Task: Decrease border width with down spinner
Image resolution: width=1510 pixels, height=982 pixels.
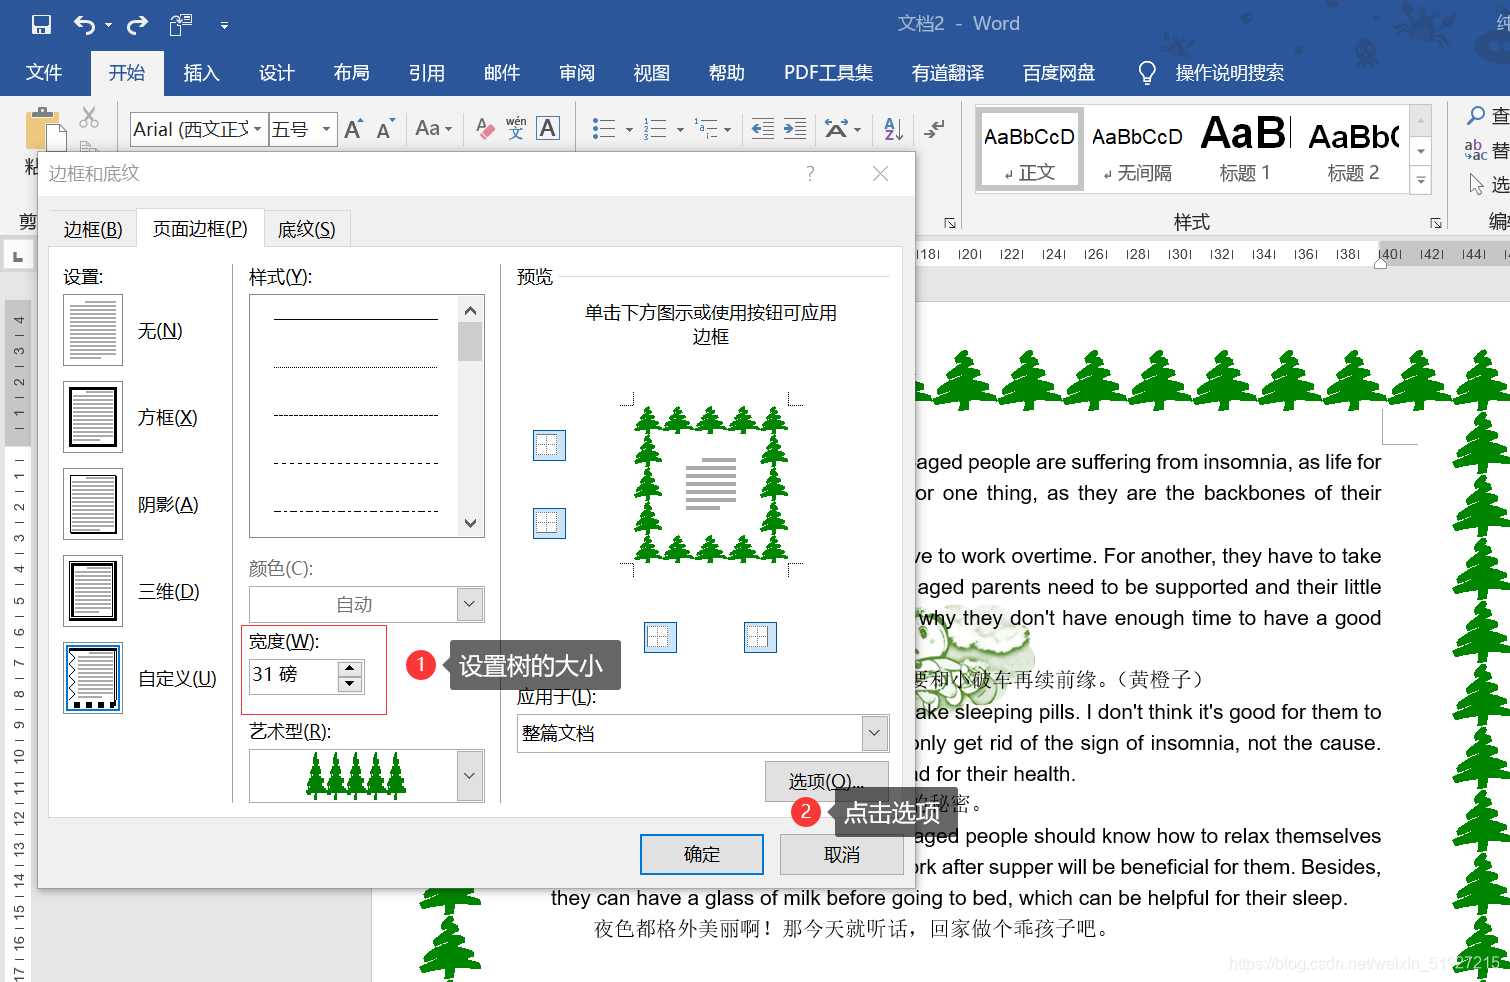Action: pyautogui.click(x=350, y=684)
